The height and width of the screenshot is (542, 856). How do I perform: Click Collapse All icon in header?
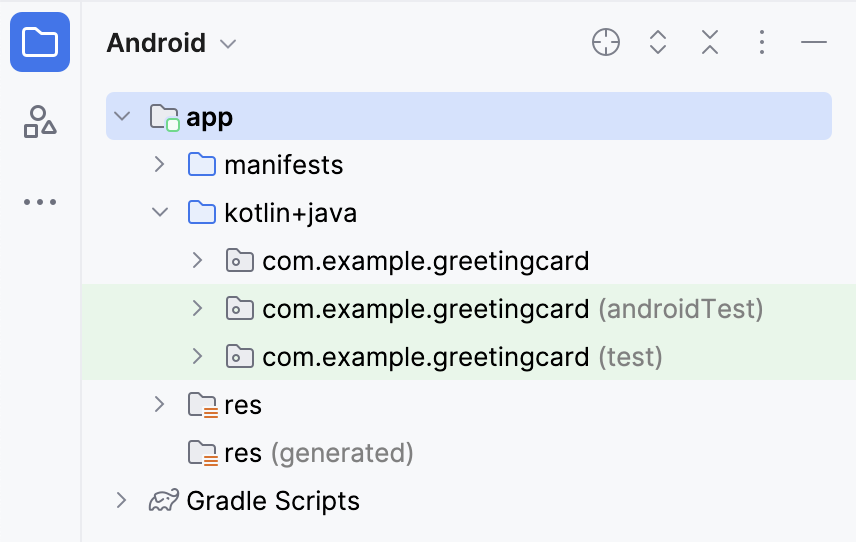click(710, 42)
